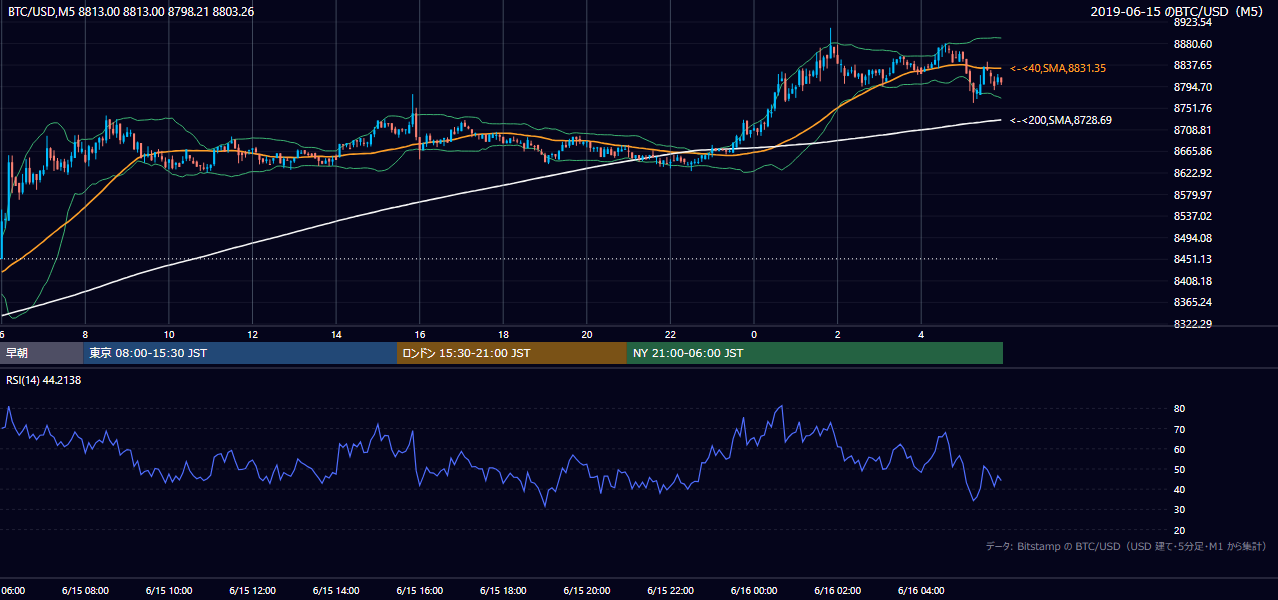This screenshot has height=600, width=1278.
Task: Click the 6/15 16:00 date axis label
Action: click(x=420, y=591)
